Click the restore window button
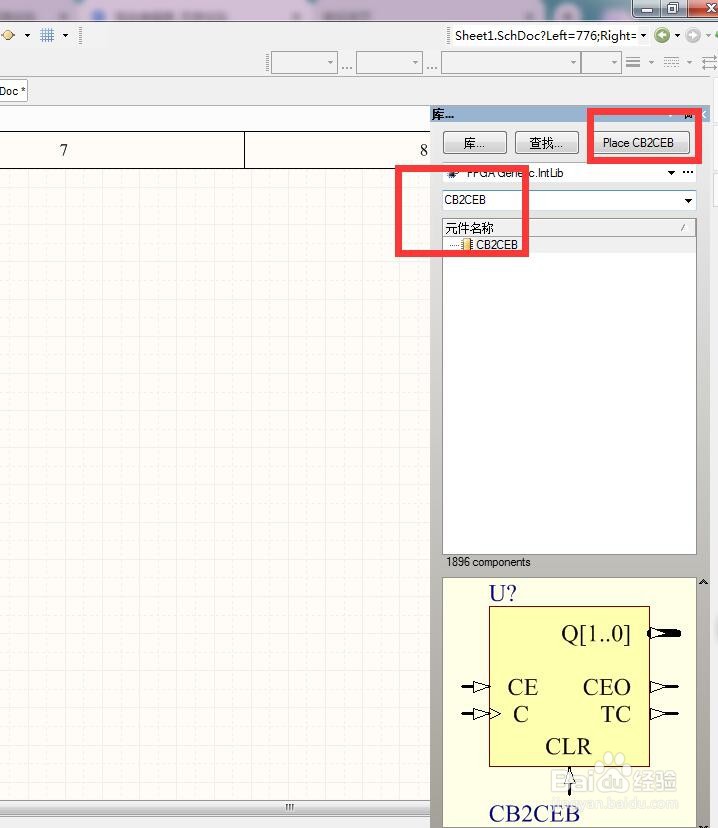Screen dimensions: 718x828 click(673, 8)
